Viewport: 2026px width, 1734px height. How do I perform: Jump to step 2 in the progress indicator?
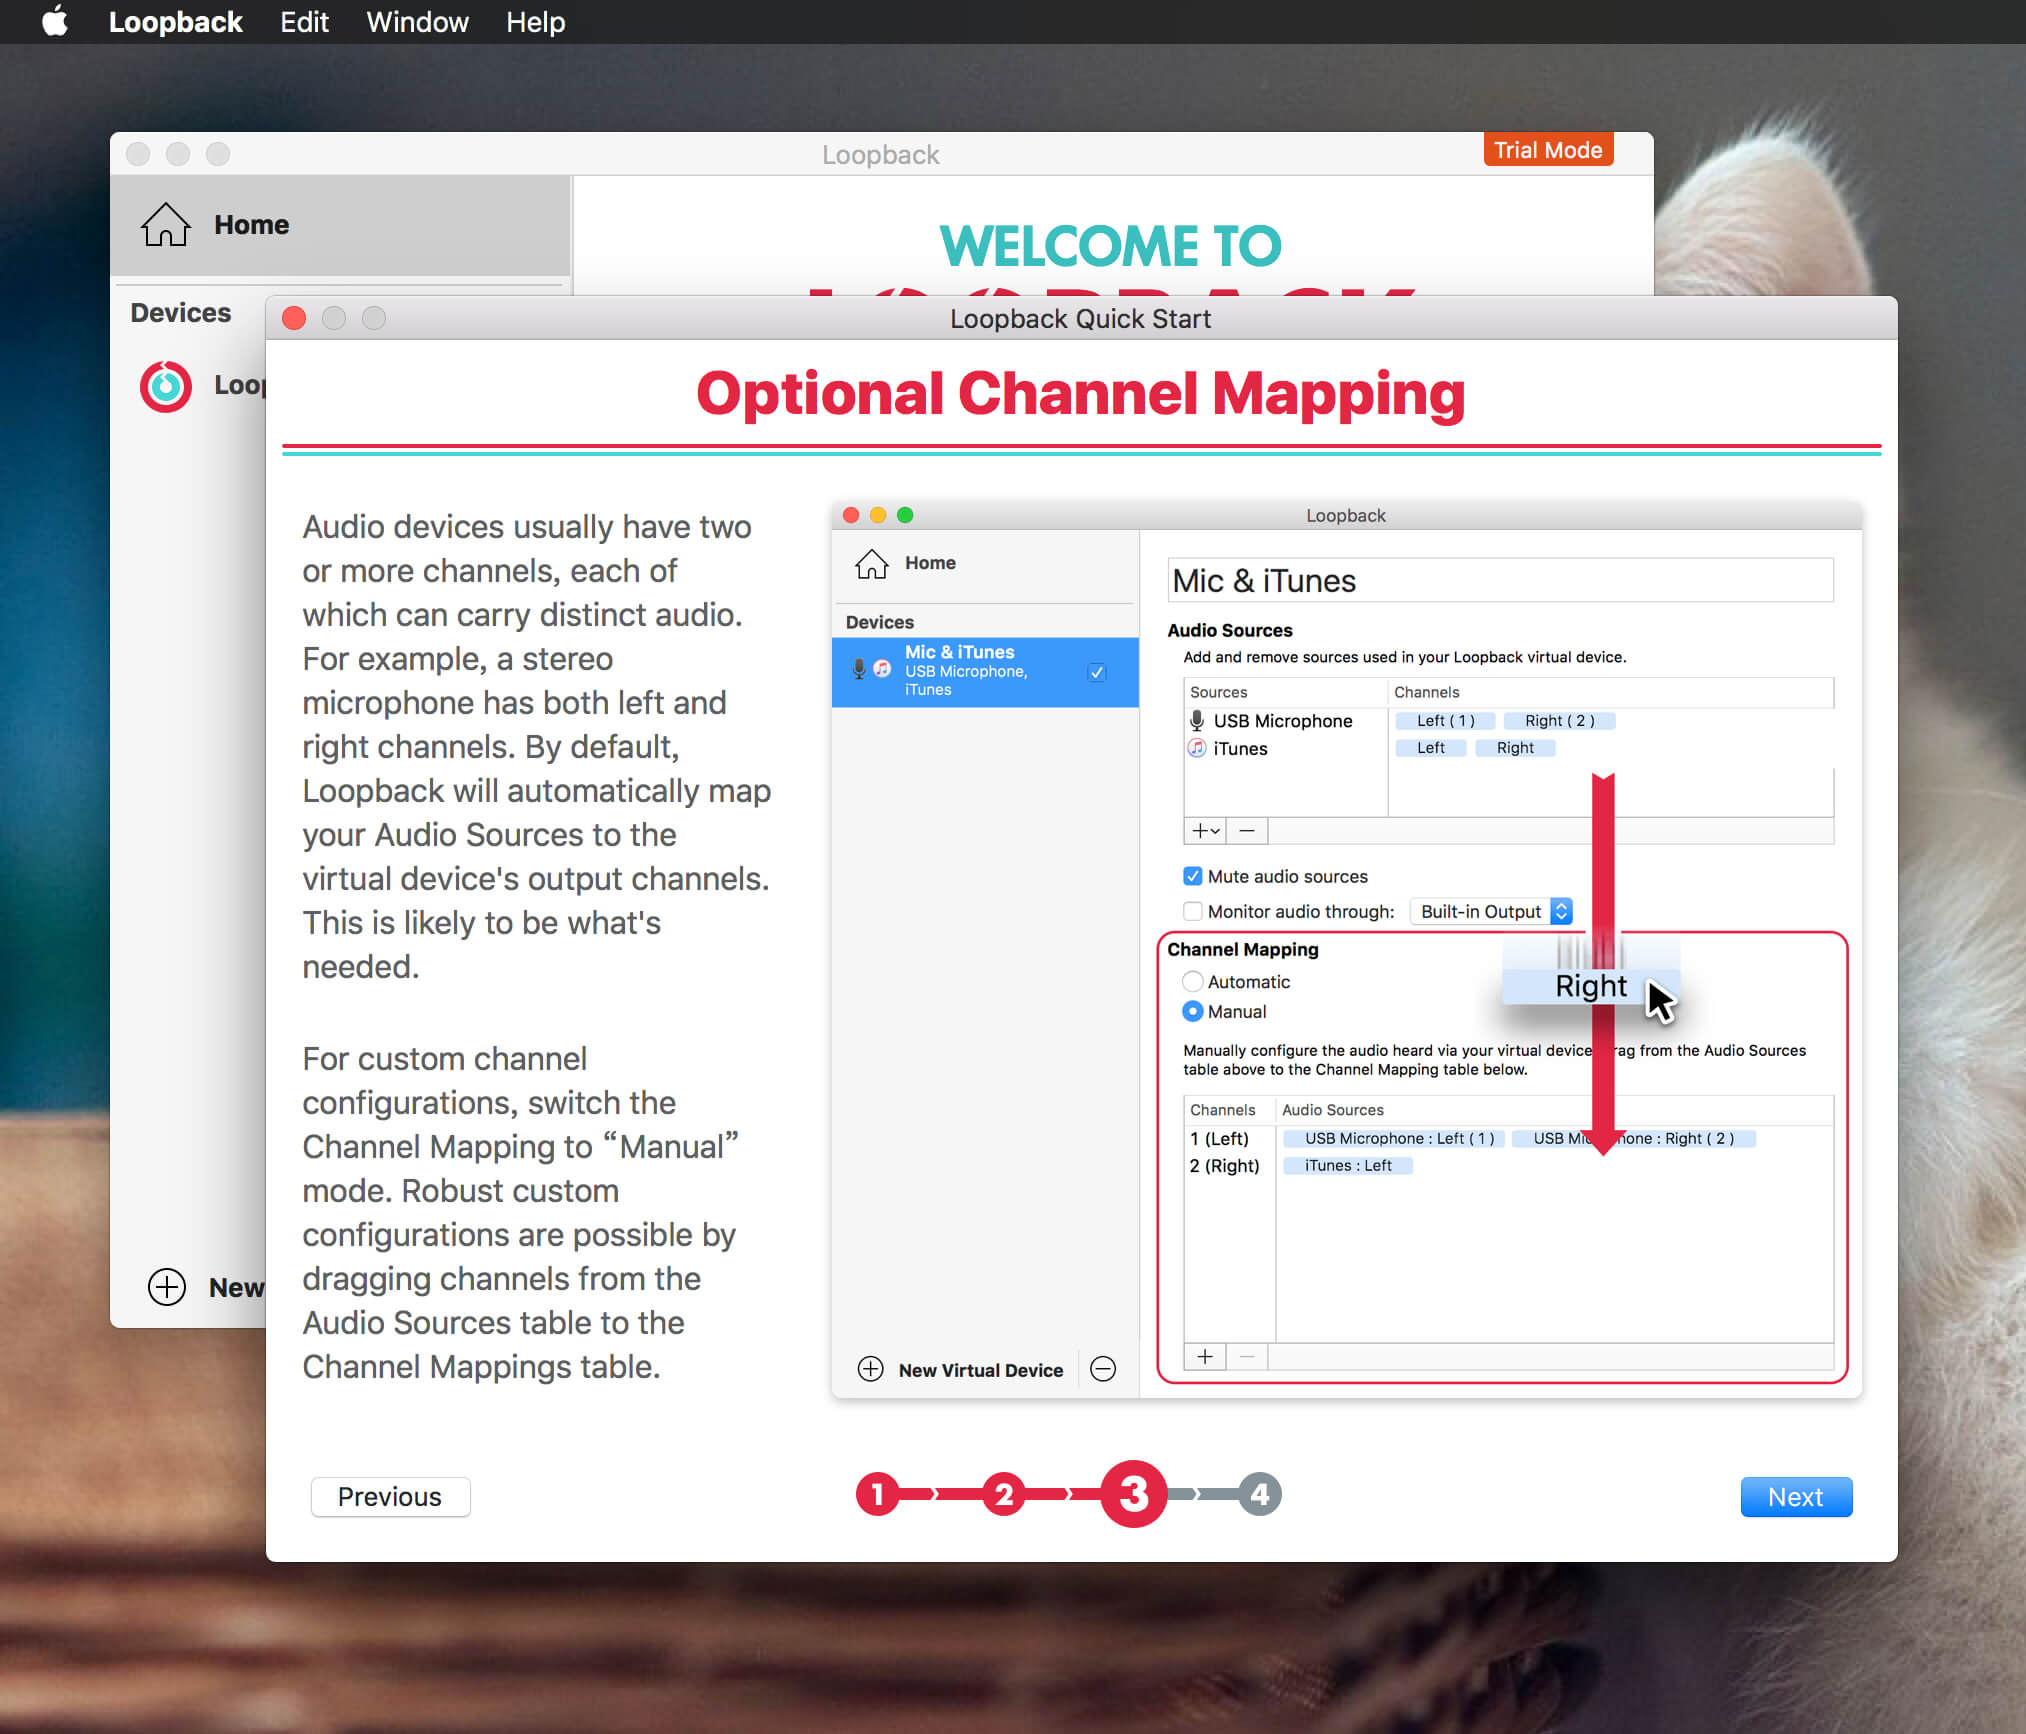(1004, 1494)
